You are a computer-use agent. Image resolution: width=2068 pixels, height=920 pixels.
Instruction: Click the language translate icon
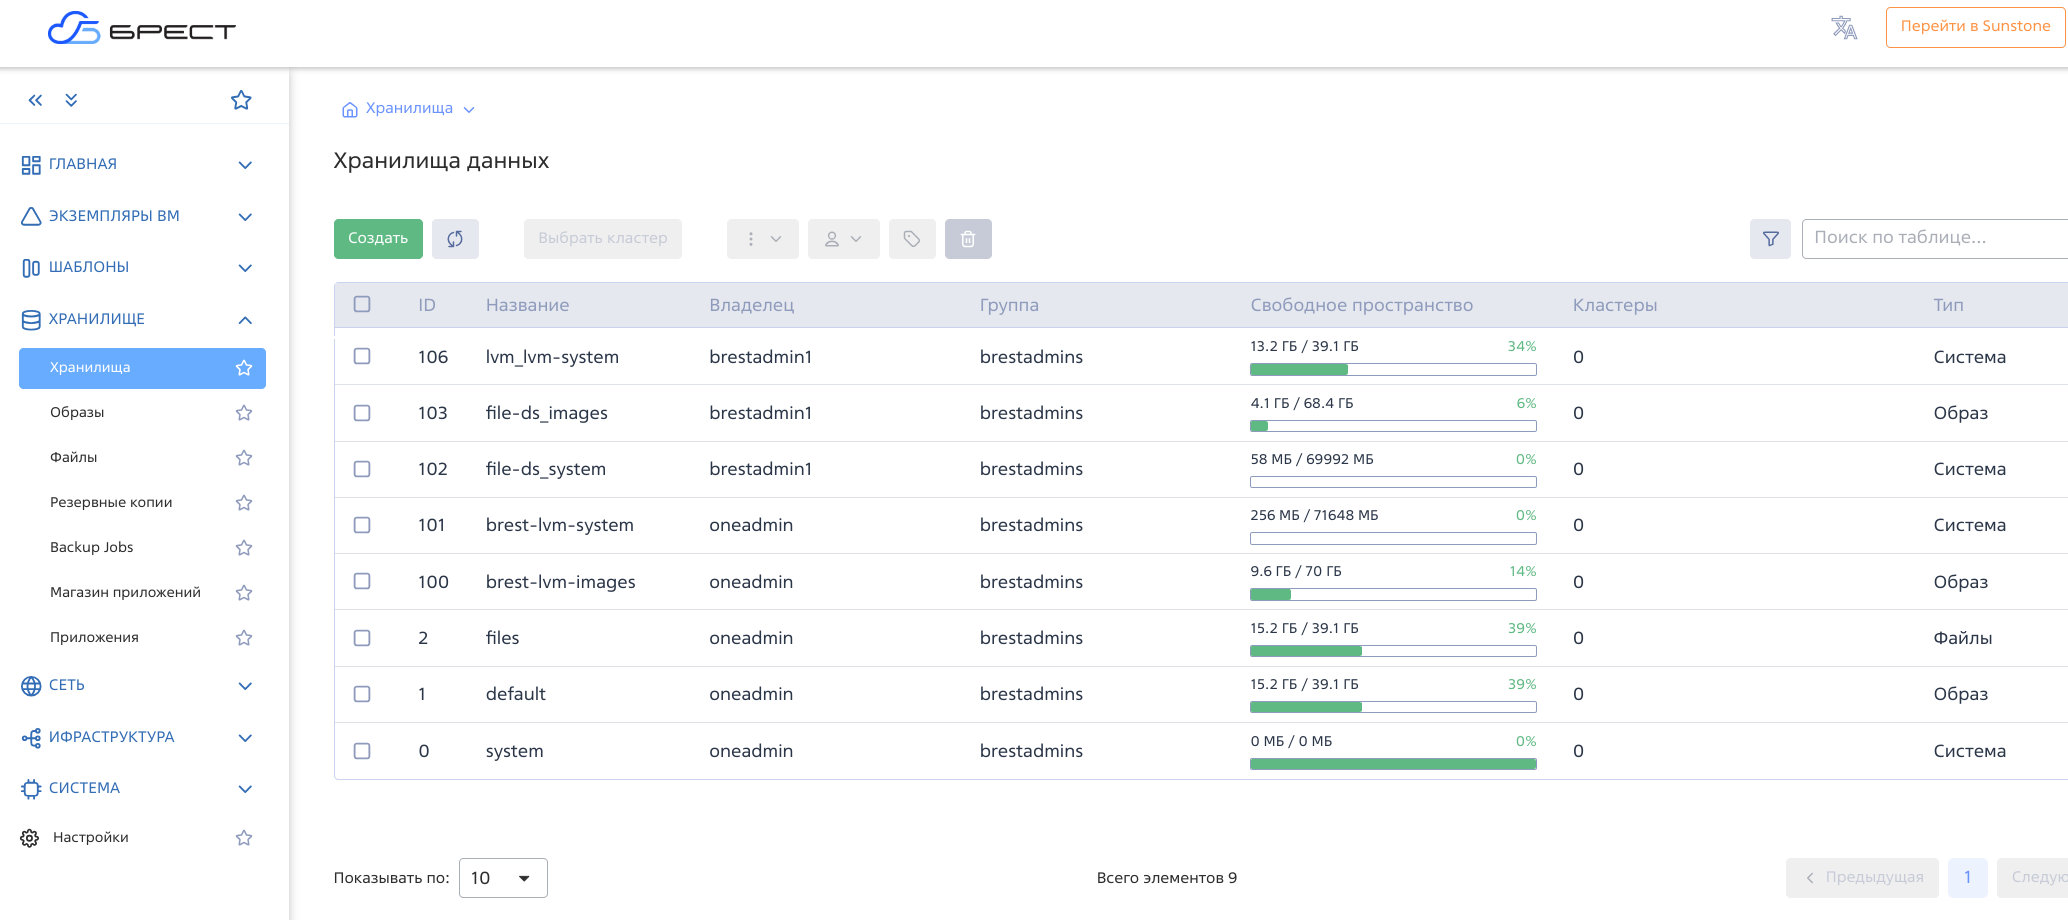click(1843, 28)
